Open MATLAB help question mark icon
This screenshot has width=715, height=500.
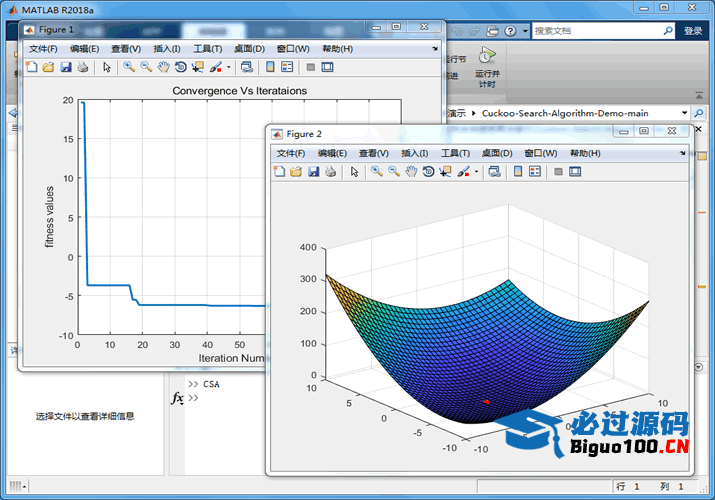510,31
